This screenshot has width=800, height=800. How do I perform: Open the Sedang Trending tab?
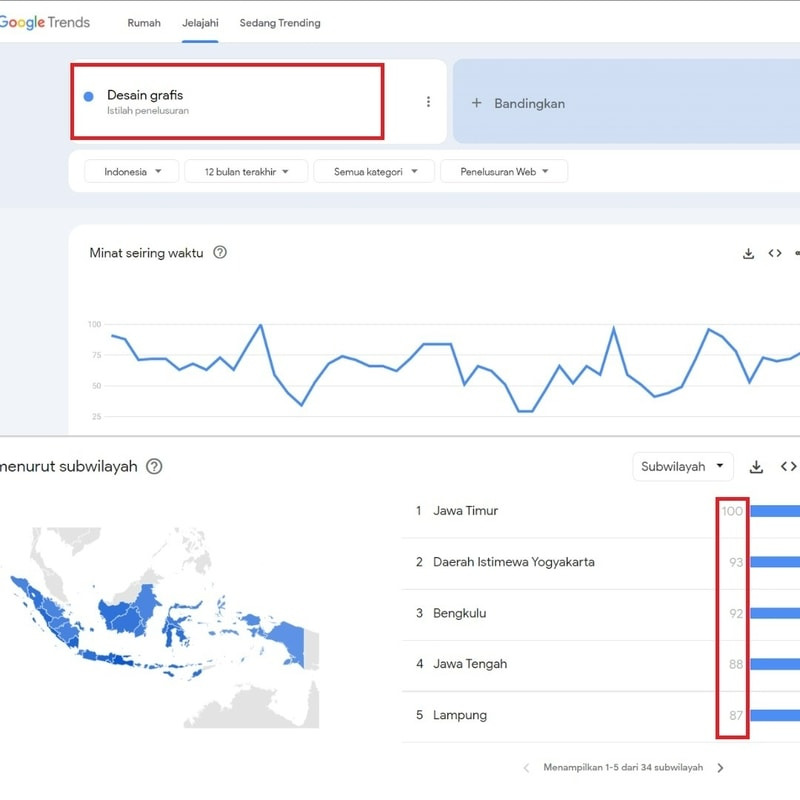280,23
